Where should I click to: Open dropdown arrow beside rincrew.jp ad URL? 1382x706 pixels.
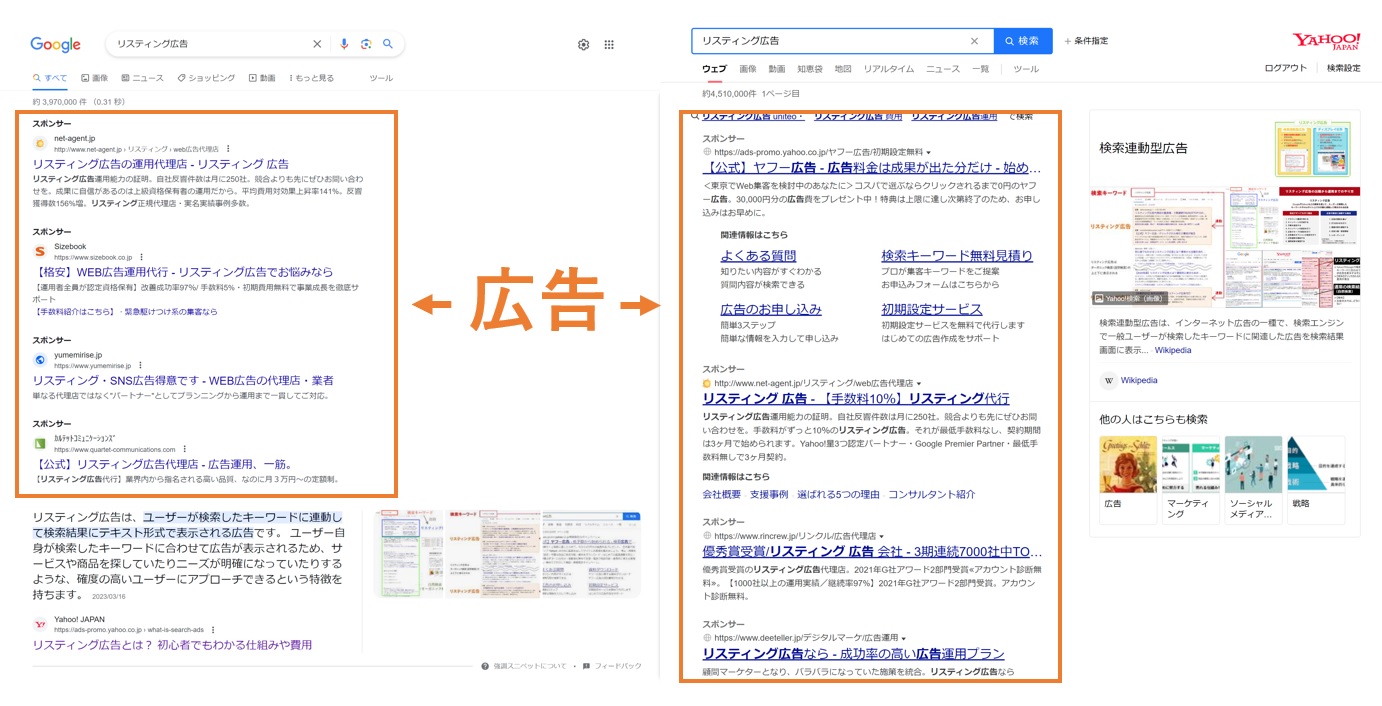(x=881, y=537)
